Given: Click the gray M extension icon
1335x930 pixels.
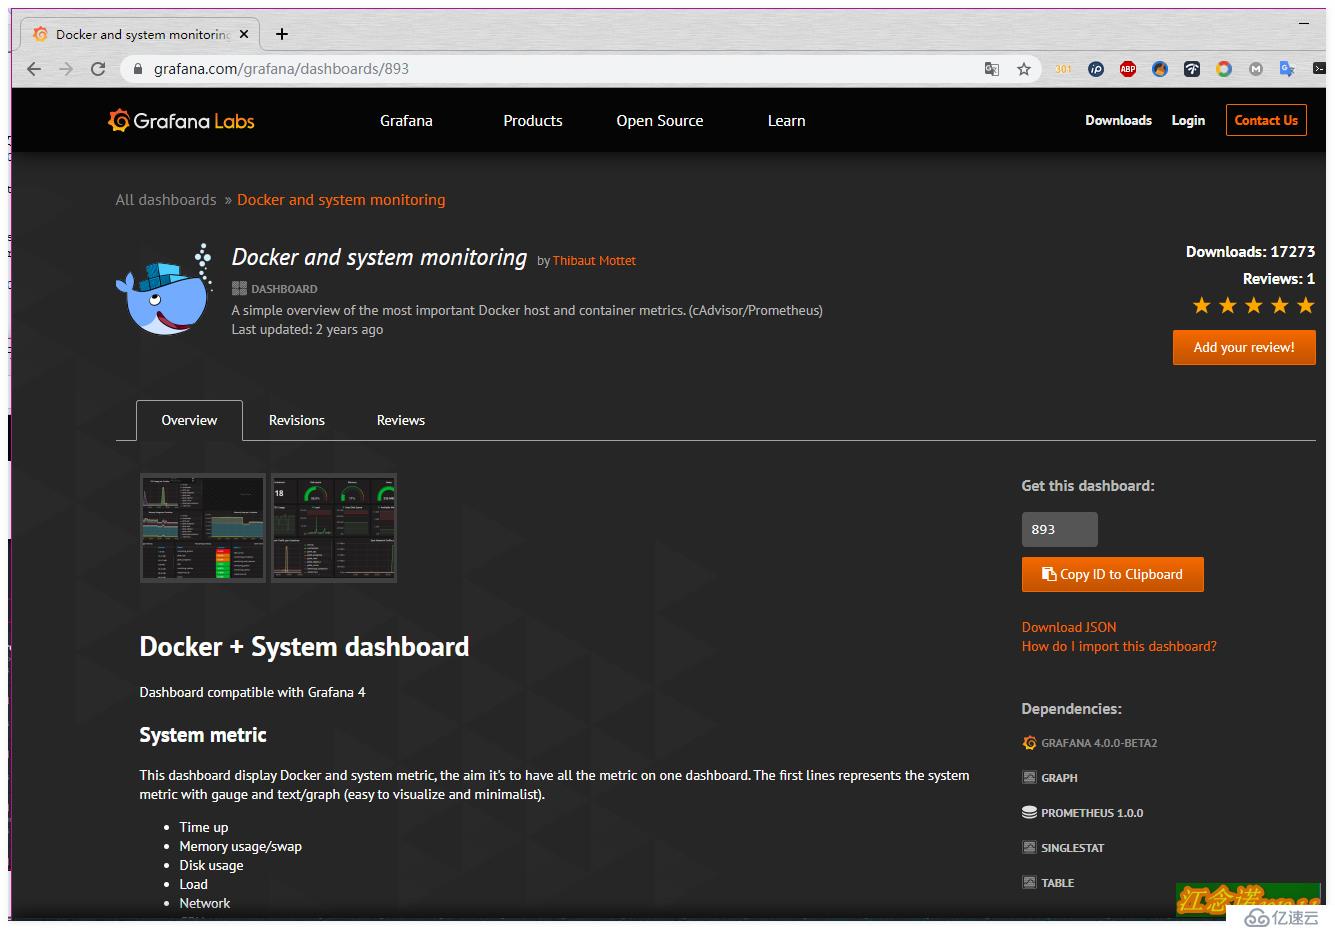Looking at the screenshot, I should click(1256, 69).
